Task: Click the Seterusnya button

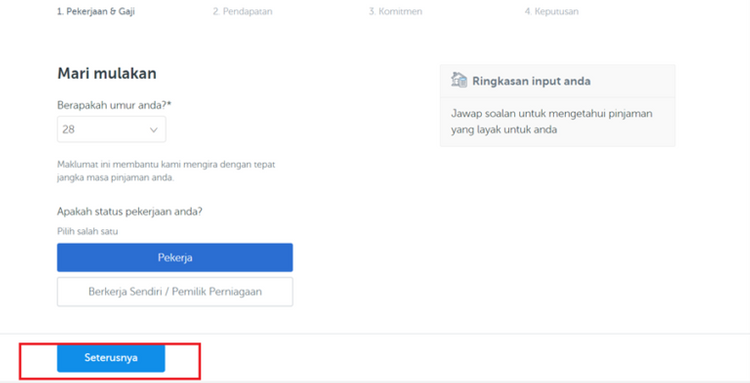Action: point(111,358)
